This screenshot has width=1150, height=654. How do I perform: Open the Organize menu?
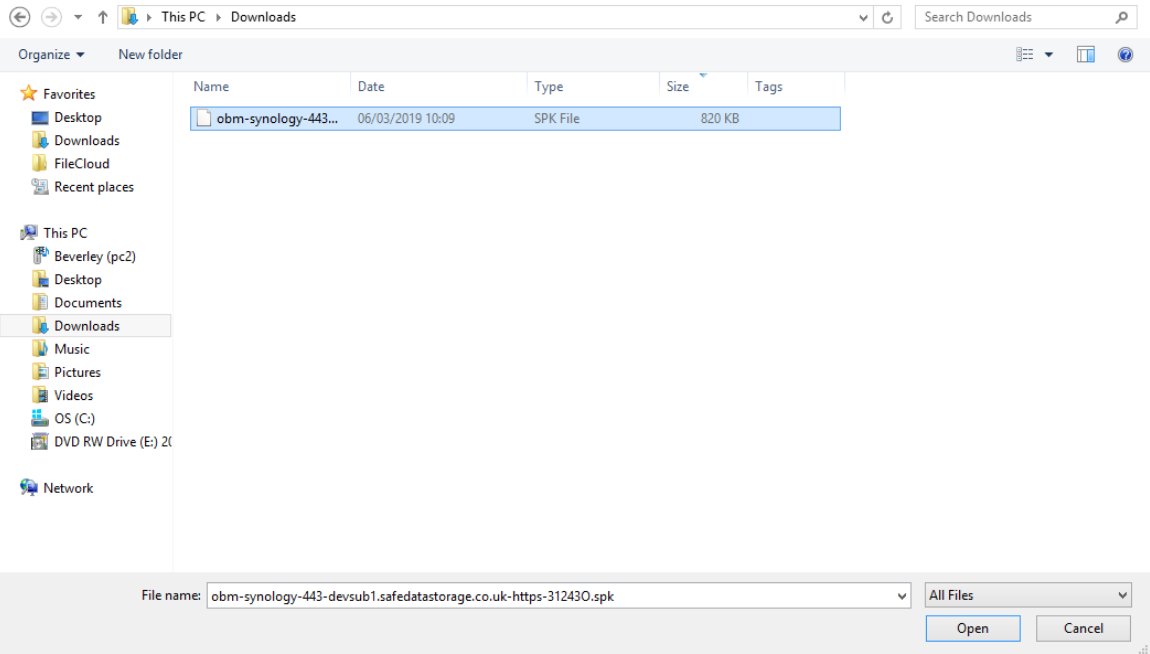point(51,55)
